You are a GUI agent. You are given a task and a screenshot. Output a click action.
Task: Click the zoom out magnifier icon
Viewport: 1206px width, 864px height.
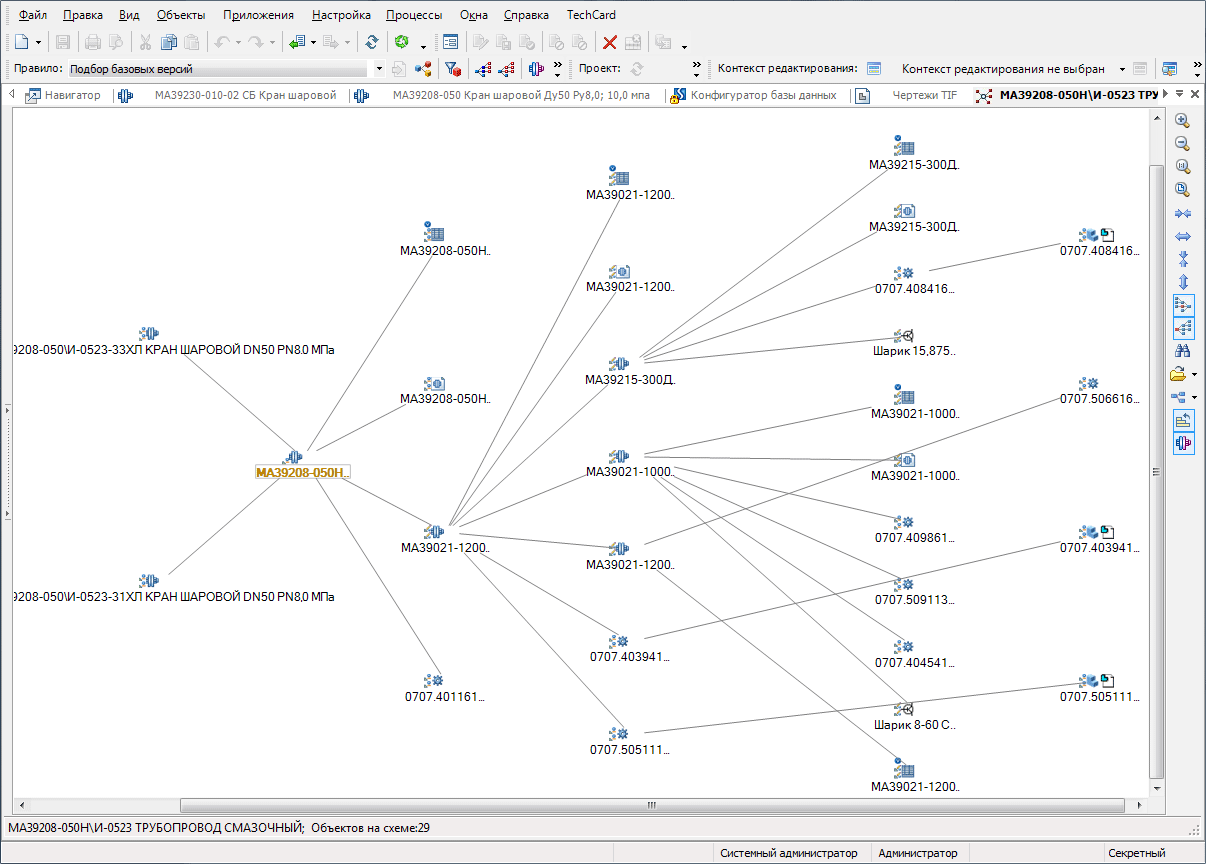tap(1182, 143)
